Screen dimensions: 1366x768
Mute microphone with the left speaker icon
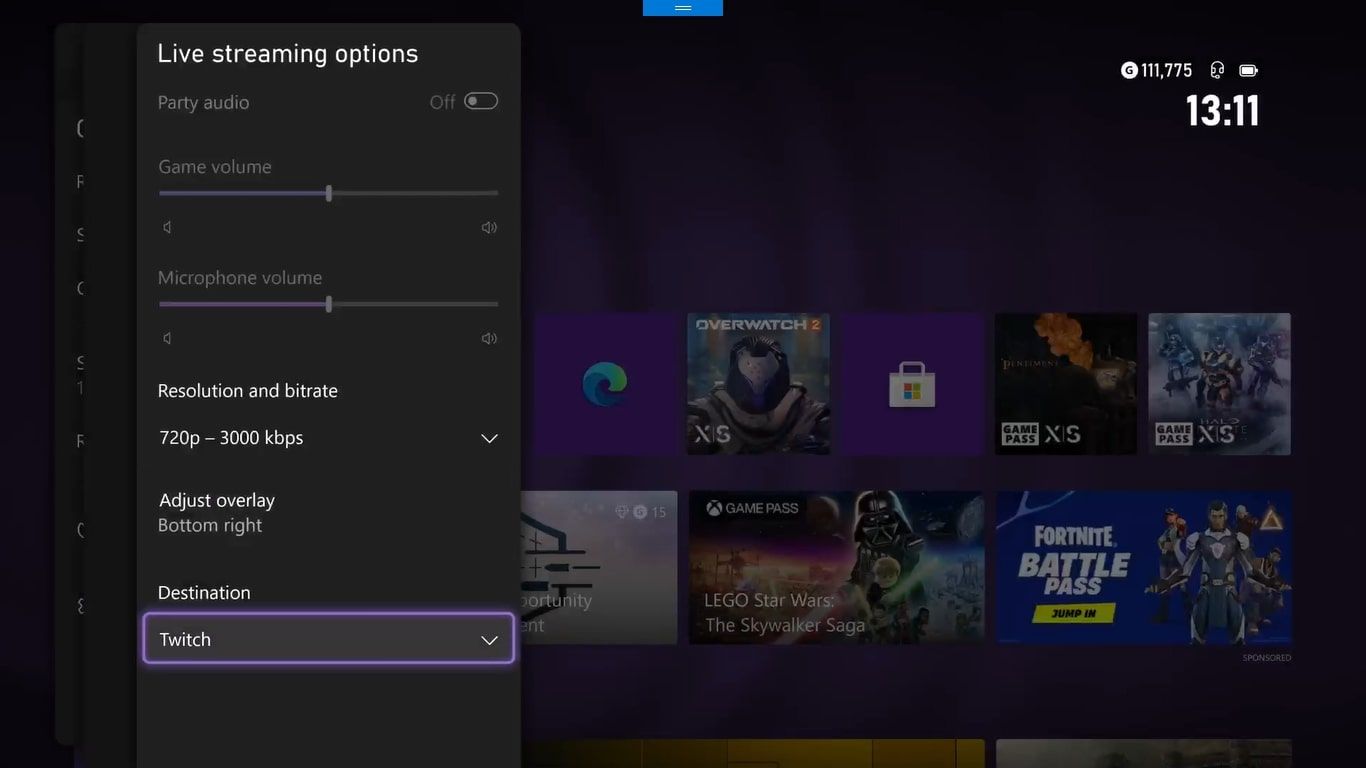167,337
